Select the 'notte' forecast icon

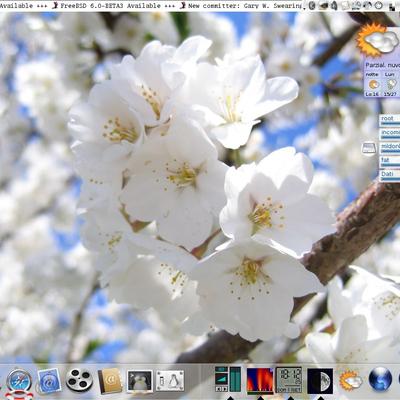pos(373,84)
